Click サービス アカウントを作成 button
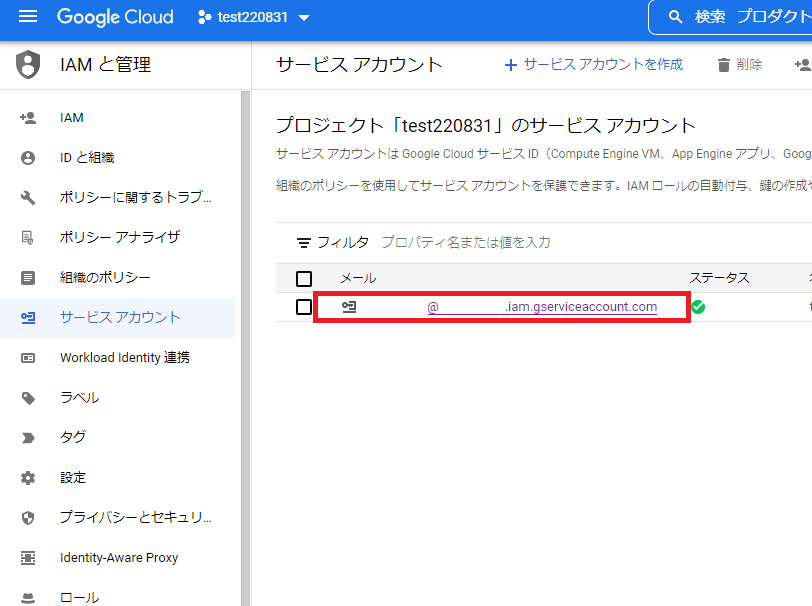Viewport: 812px width, 606px height. click(x=593, y=64)
